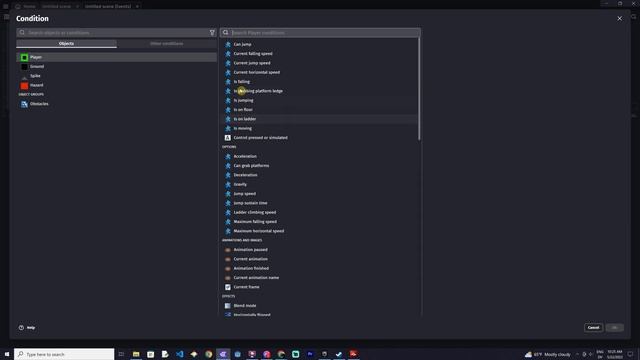Click the Cancel button
The width and height of the screenshot is (640, 360).
593,328
